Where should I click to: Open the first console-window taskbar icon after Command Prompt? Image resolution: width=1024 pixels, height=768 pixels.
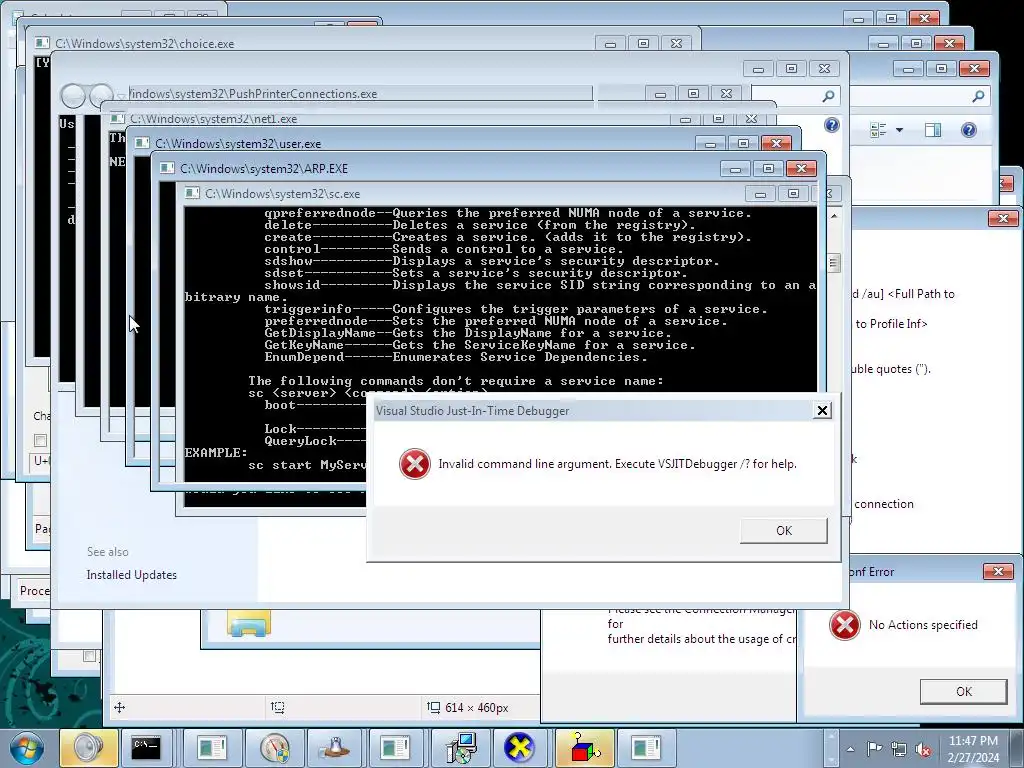tap(212, 748)
